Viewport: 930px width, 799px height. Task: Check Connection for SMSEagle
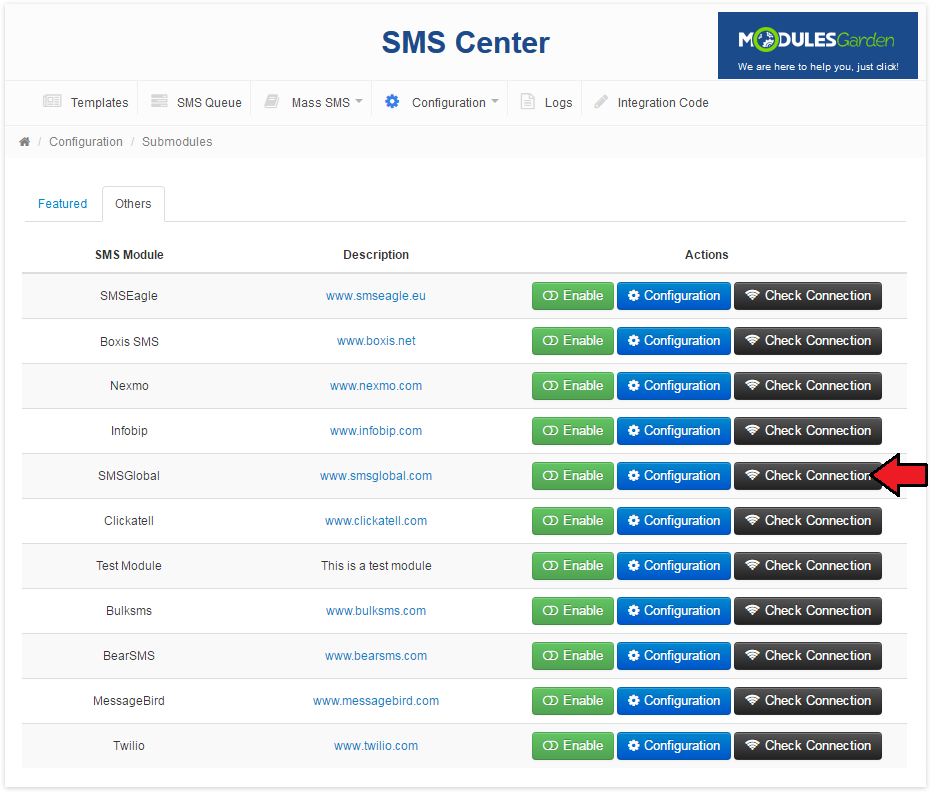click(808, 296)
